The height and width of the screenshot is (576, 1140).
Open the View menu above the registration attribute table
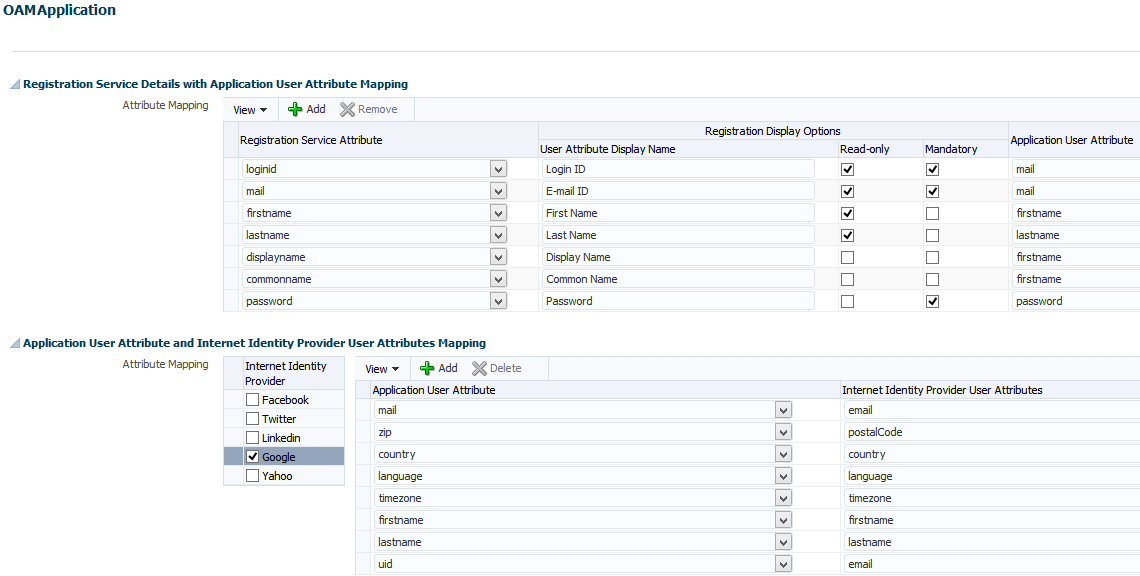(248, 109)
